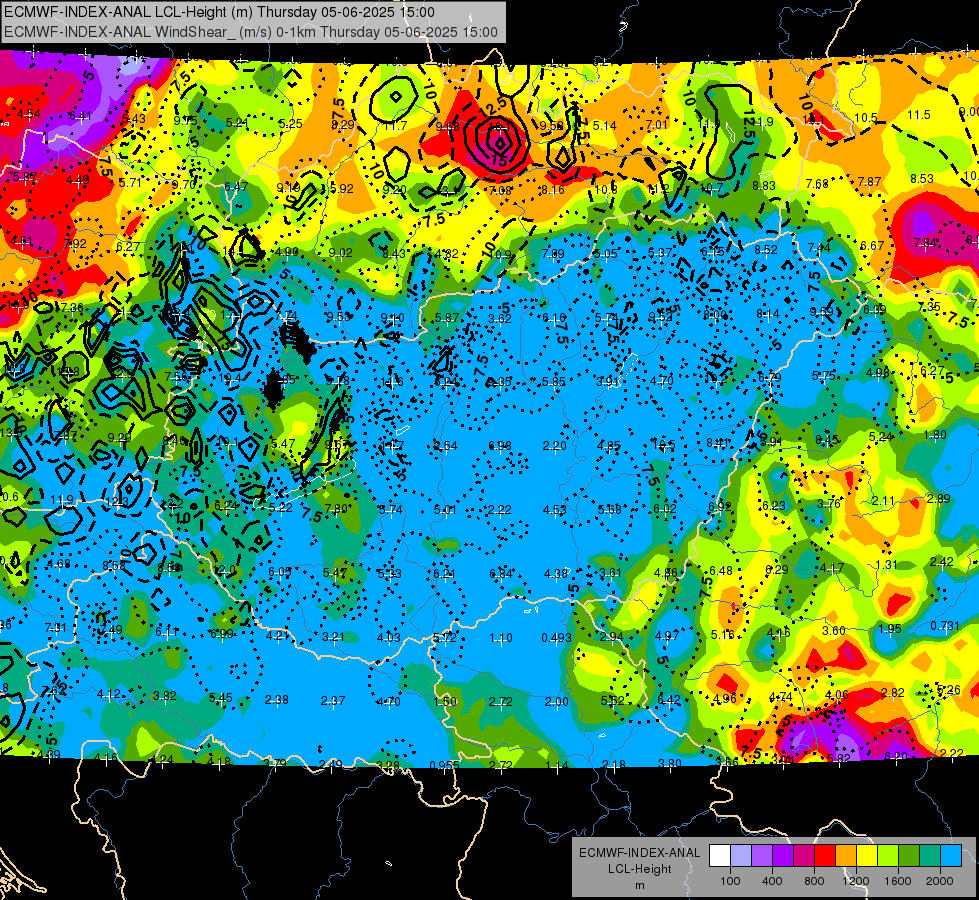Click the grid value 1.95
Viewport: 979px width, 900px height.
(x=889, y=628)
